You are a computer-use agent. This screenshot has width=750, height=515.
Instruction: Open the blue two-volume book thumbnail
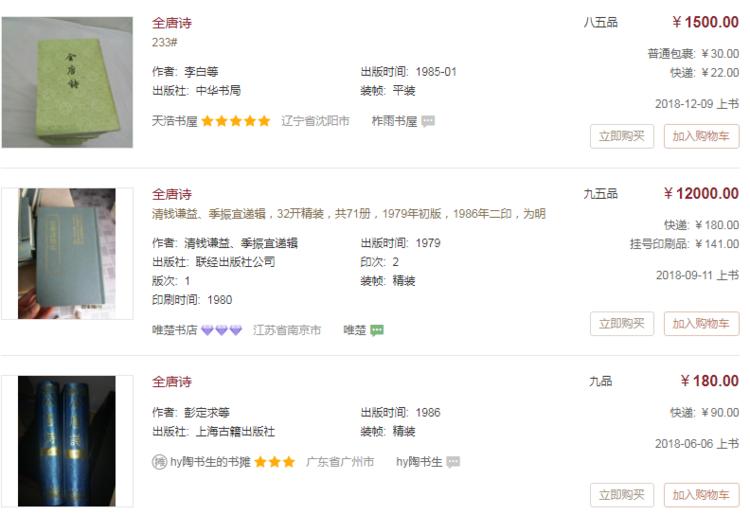click(x=67, y=441)
